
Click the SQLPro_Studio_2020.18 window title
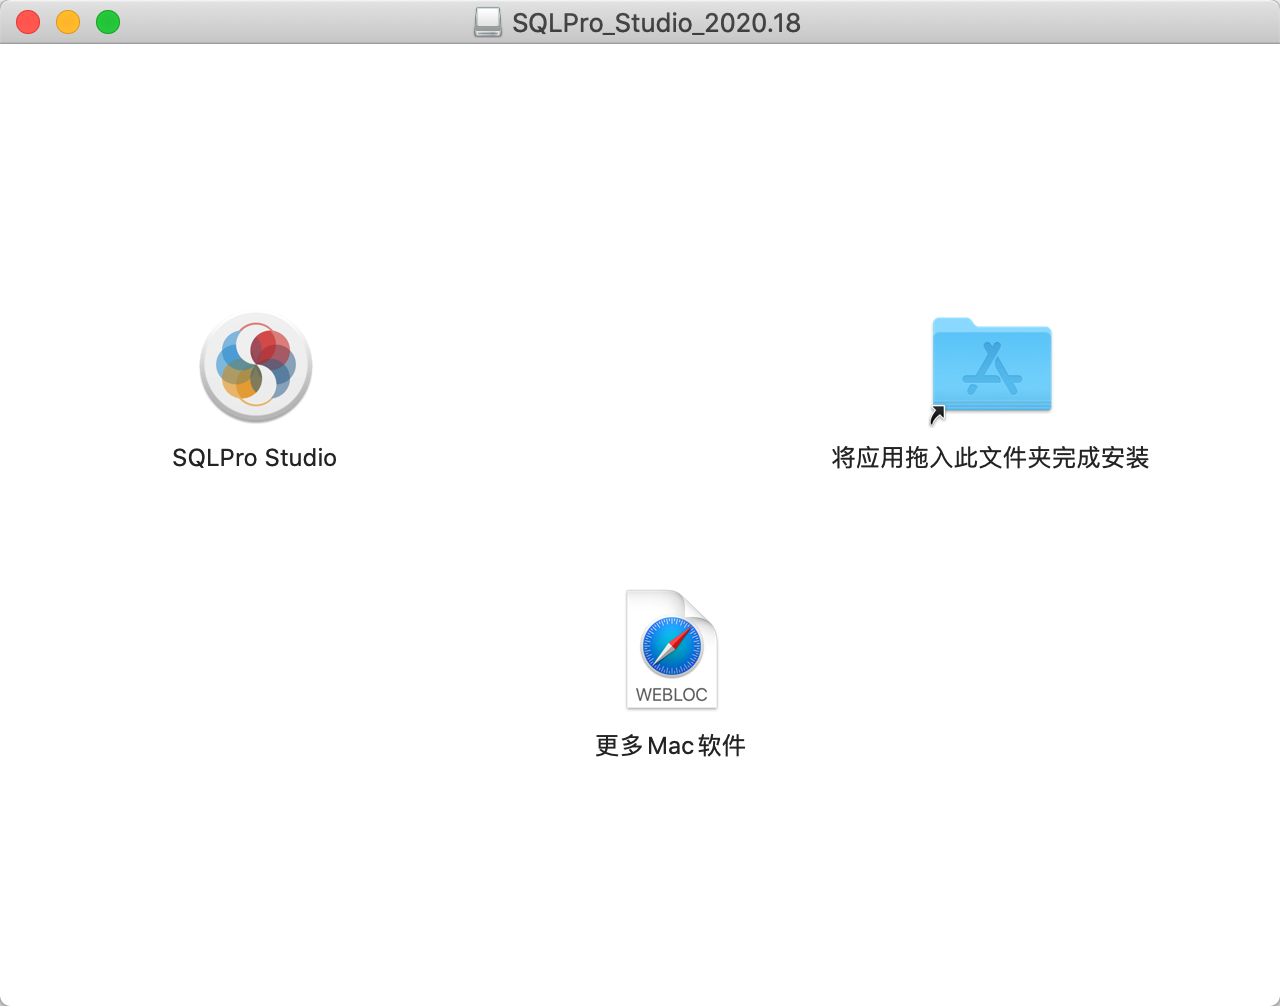tap(656, 23)
